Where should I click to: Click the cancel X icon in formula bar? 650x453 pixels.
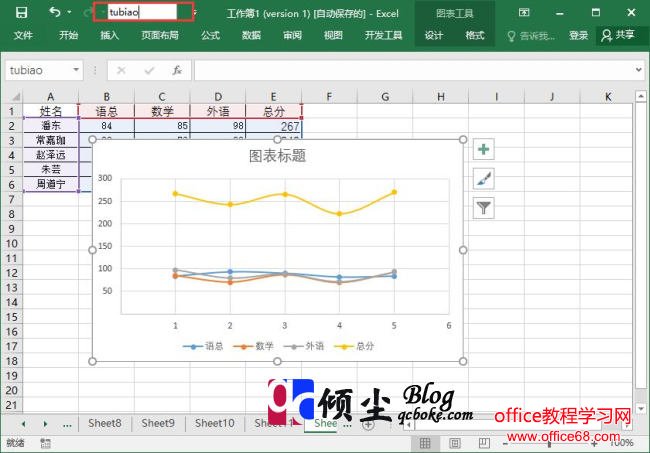point(121,70)
